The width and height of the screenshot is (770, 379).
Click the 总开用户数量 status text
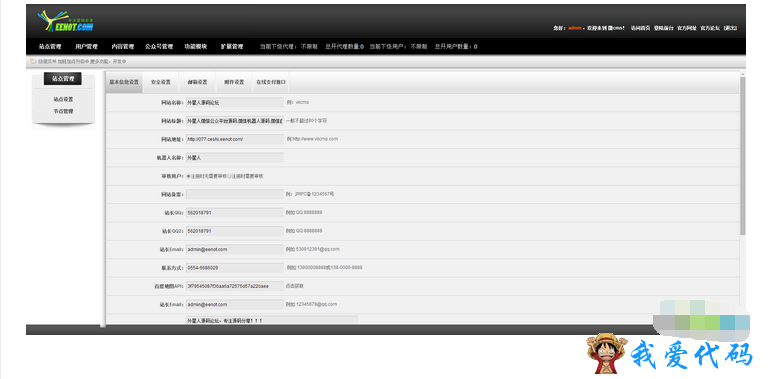coord(456,47)
